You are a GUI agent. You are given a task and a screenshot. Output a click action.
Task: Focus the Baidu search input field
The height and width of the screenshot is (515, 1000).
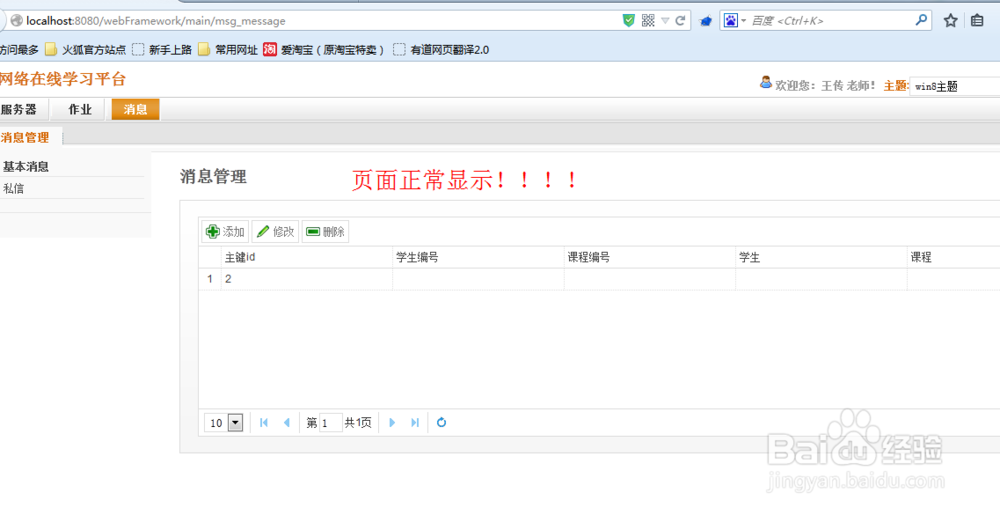click(x=830, y=20)
